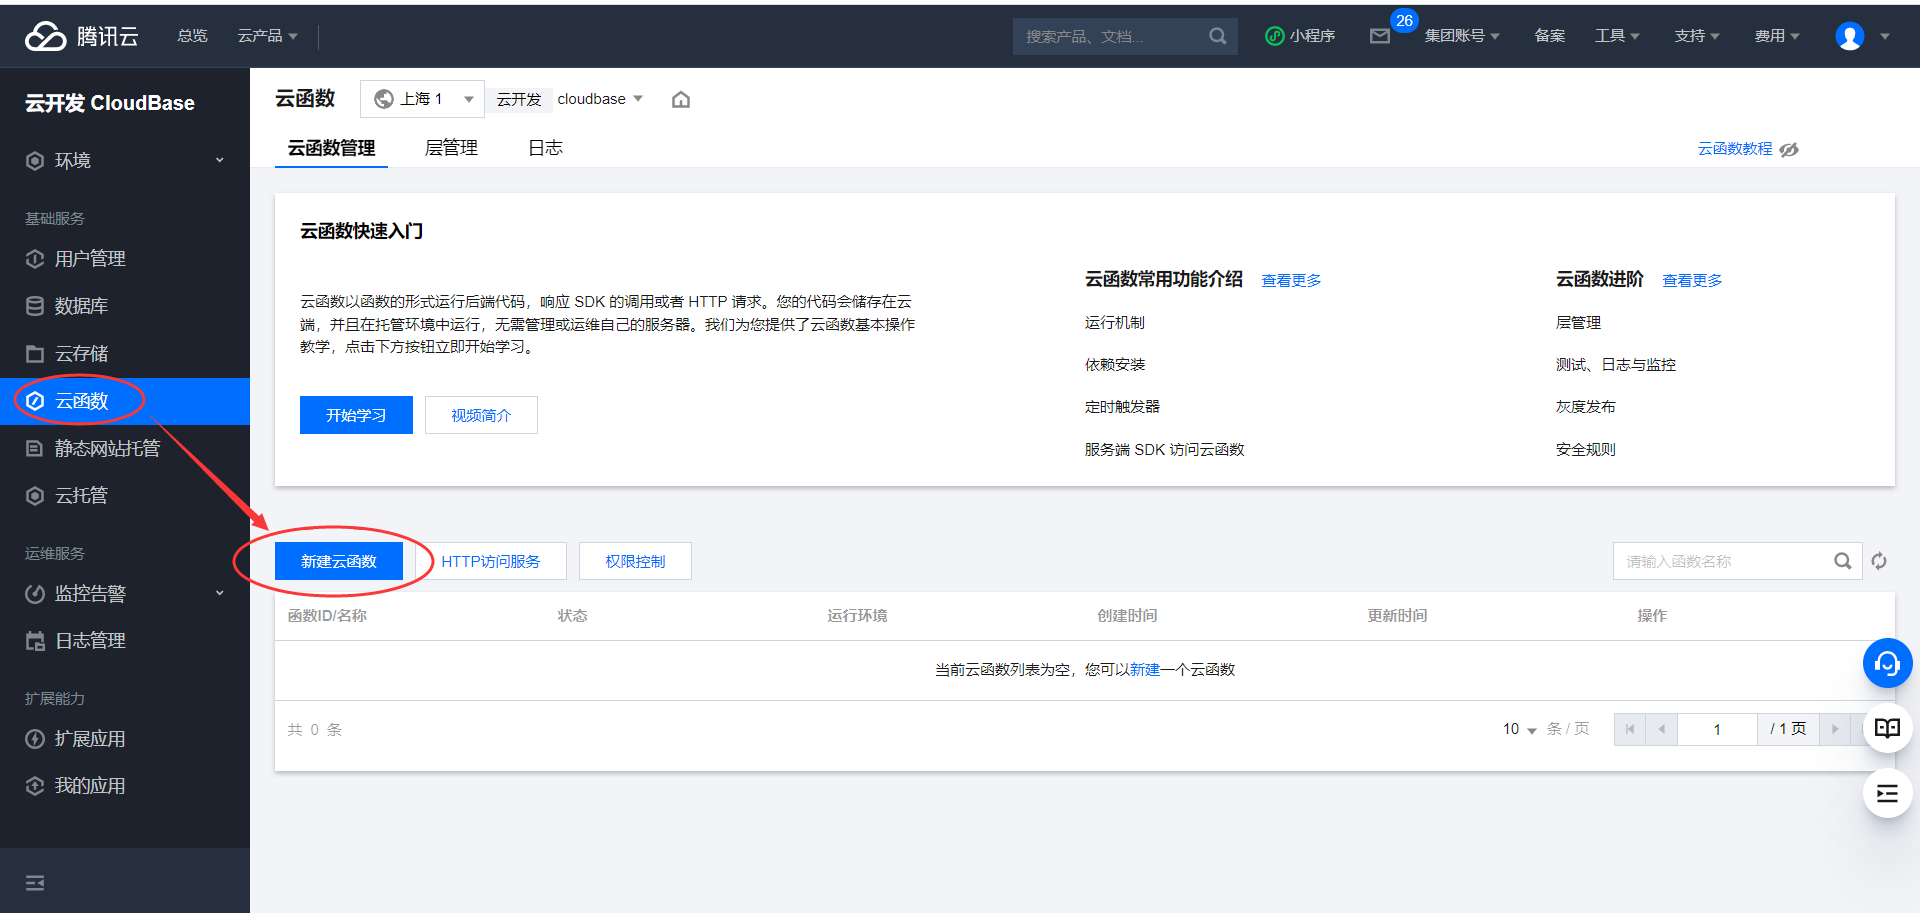Open the cloudbase environment dropdown
Screen dimensions: 1920x913
[x=600, y=99]
